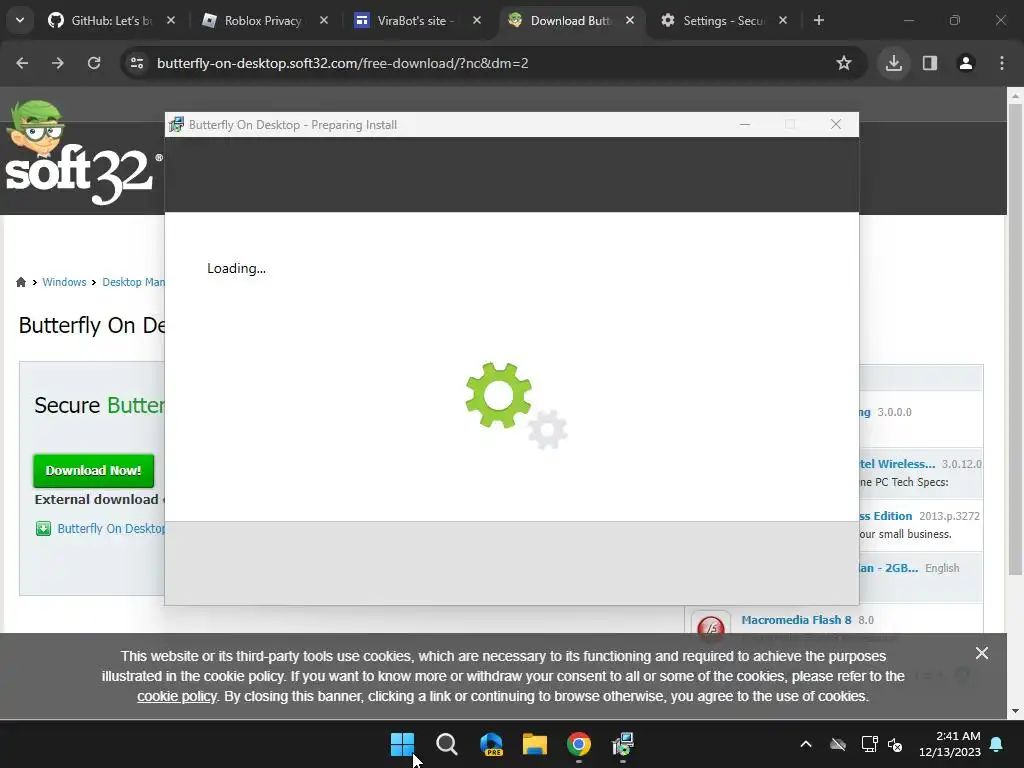Open Chrome from the taskbar
The image size is (1024, 768).
(579, 744)
